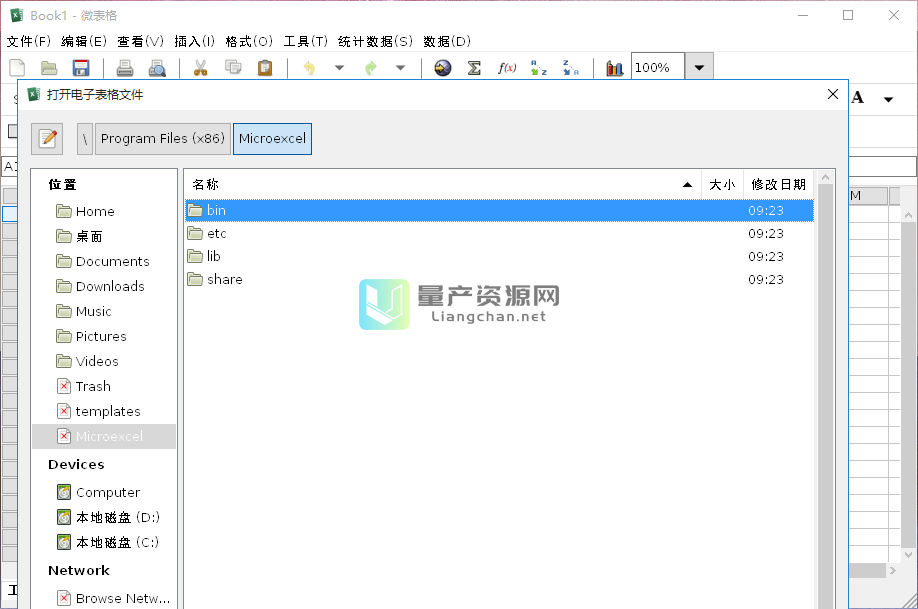Select Pictures in the places sidebar
Screen dimensions: 918x609
tap(104, 336)
